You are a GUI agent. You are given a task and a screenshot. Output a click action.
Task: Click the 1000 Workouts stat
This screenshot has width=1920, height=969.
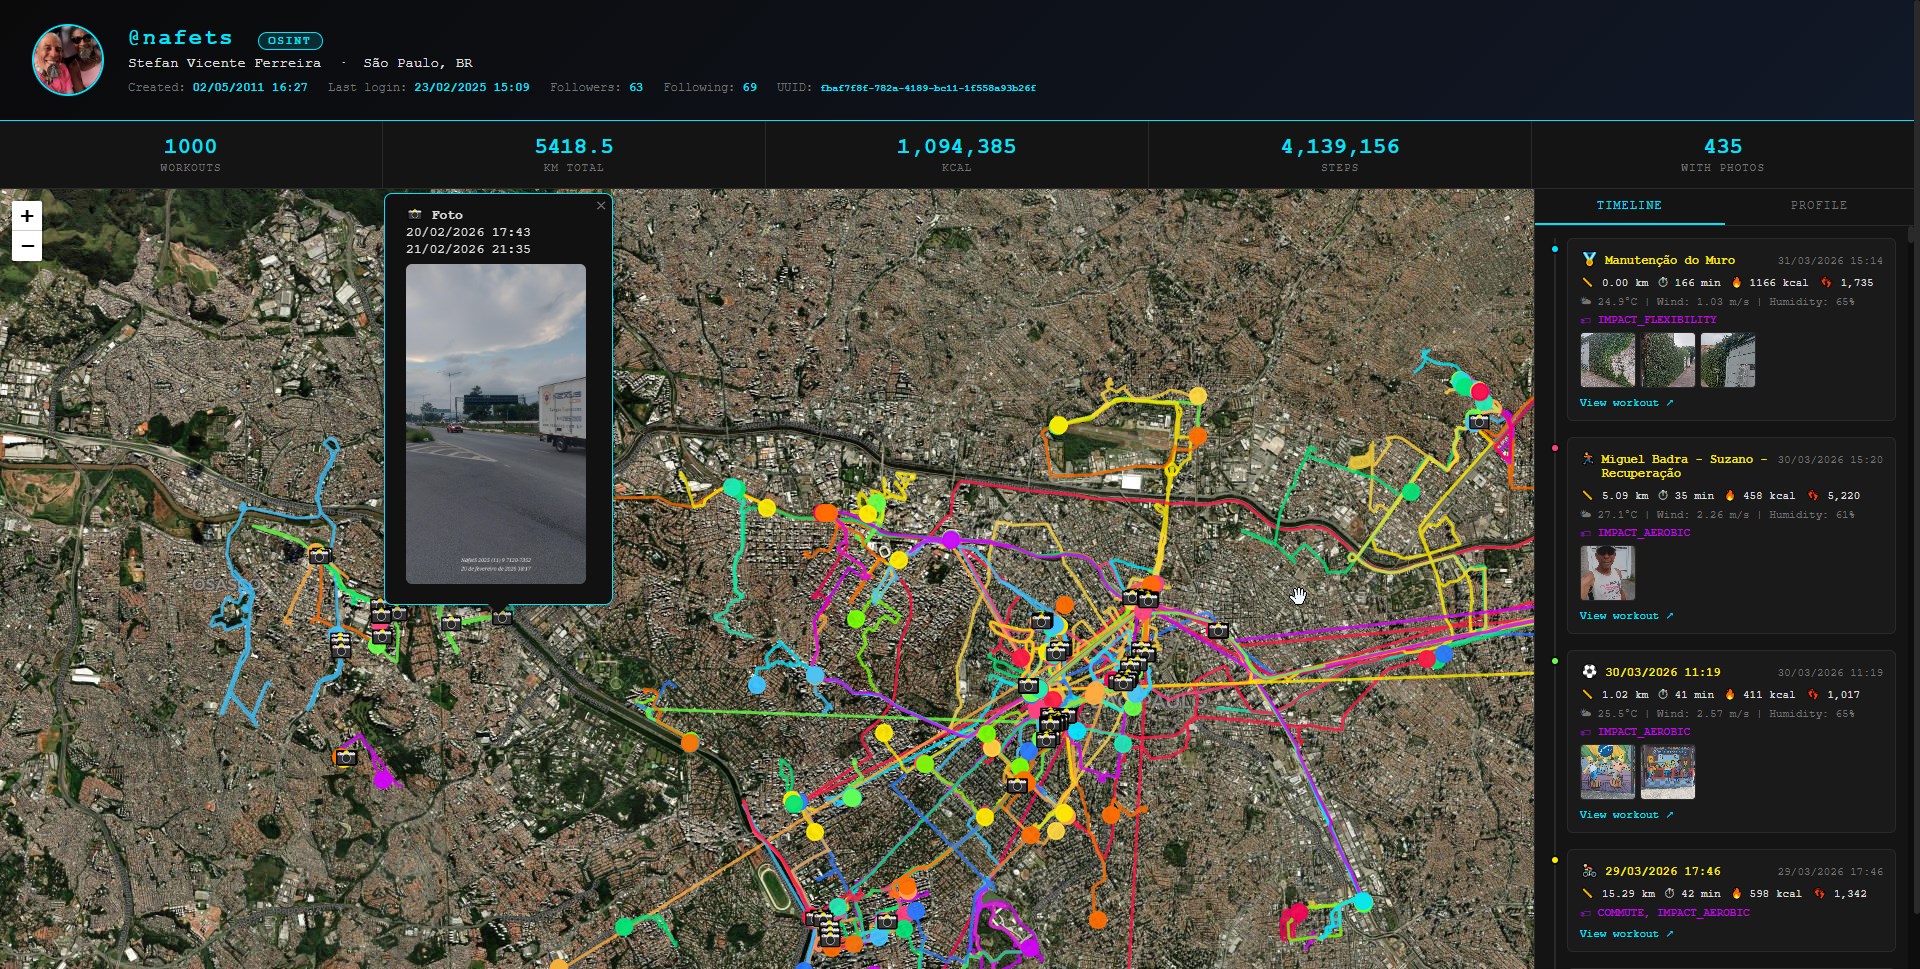pos(191,155)
